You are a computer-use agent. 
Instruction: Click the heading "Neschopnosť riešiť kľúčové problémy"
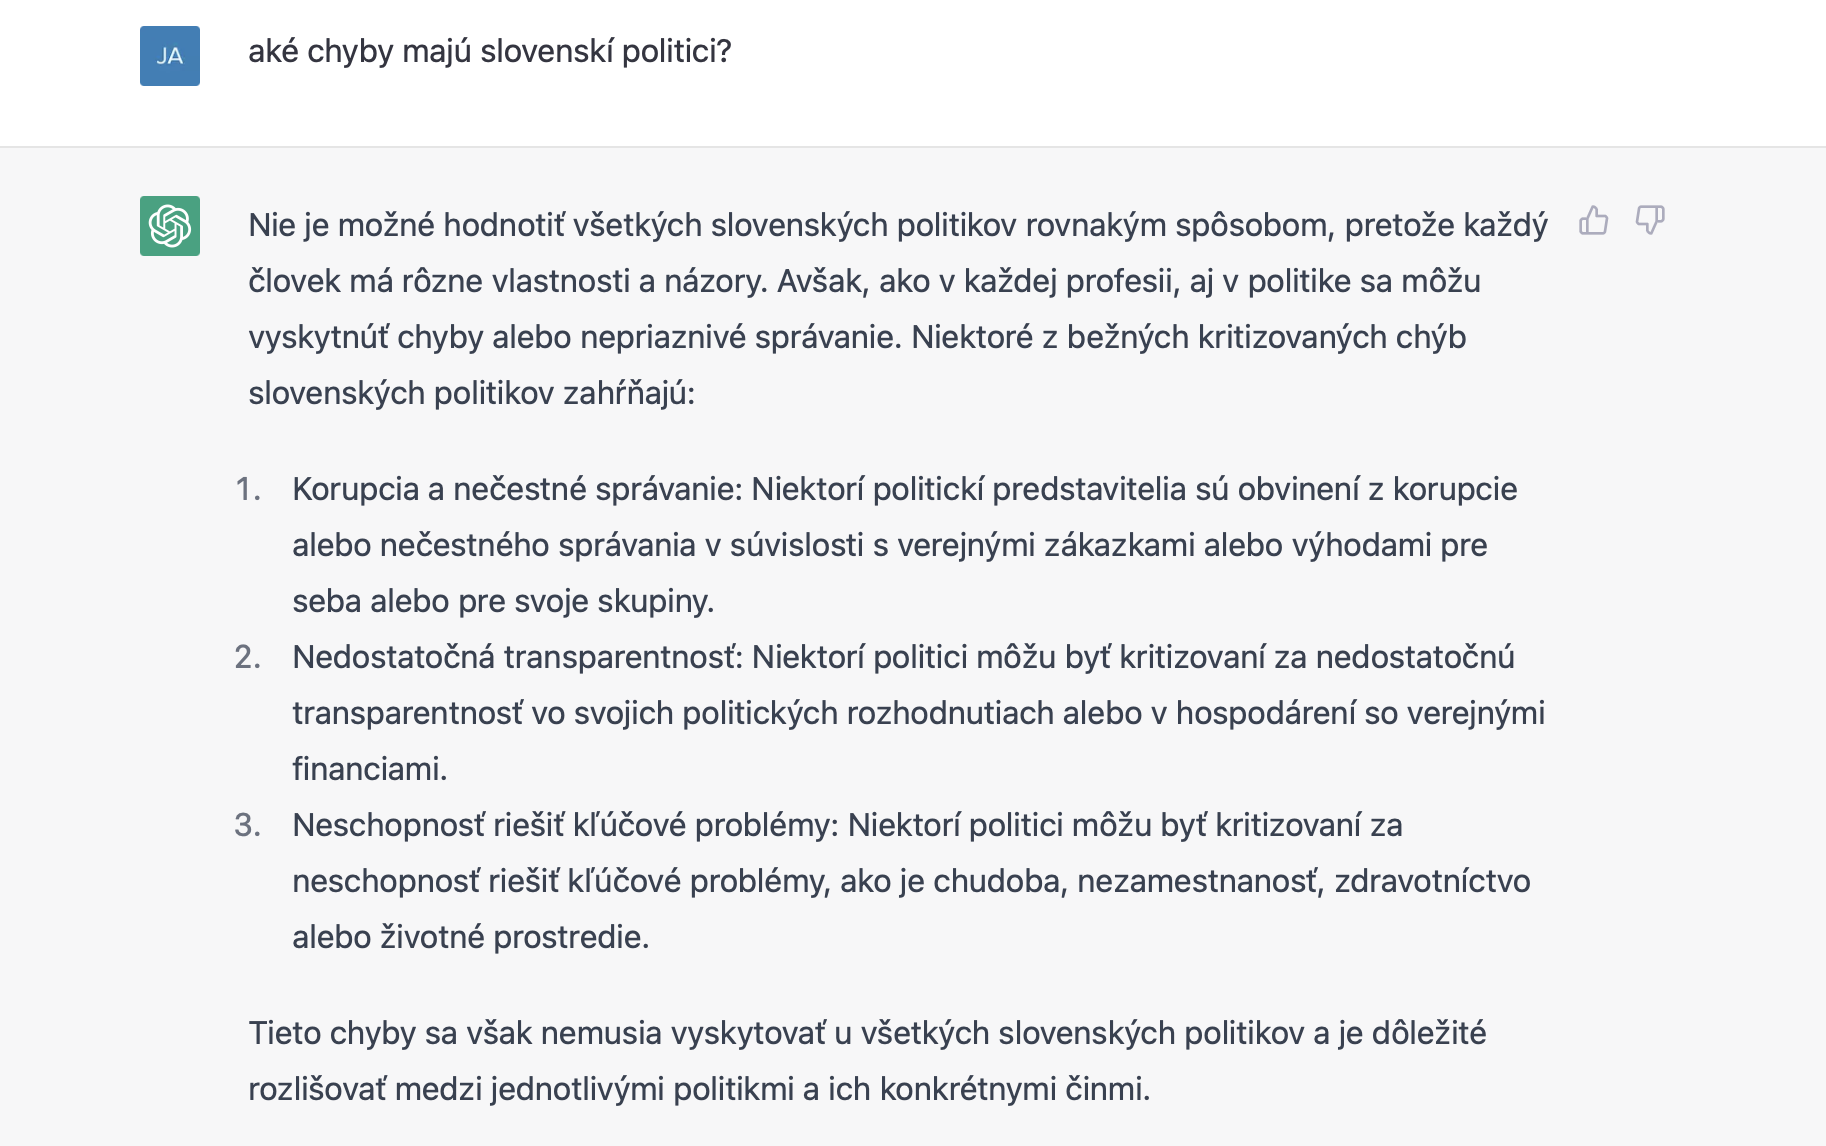click(565, 825)
